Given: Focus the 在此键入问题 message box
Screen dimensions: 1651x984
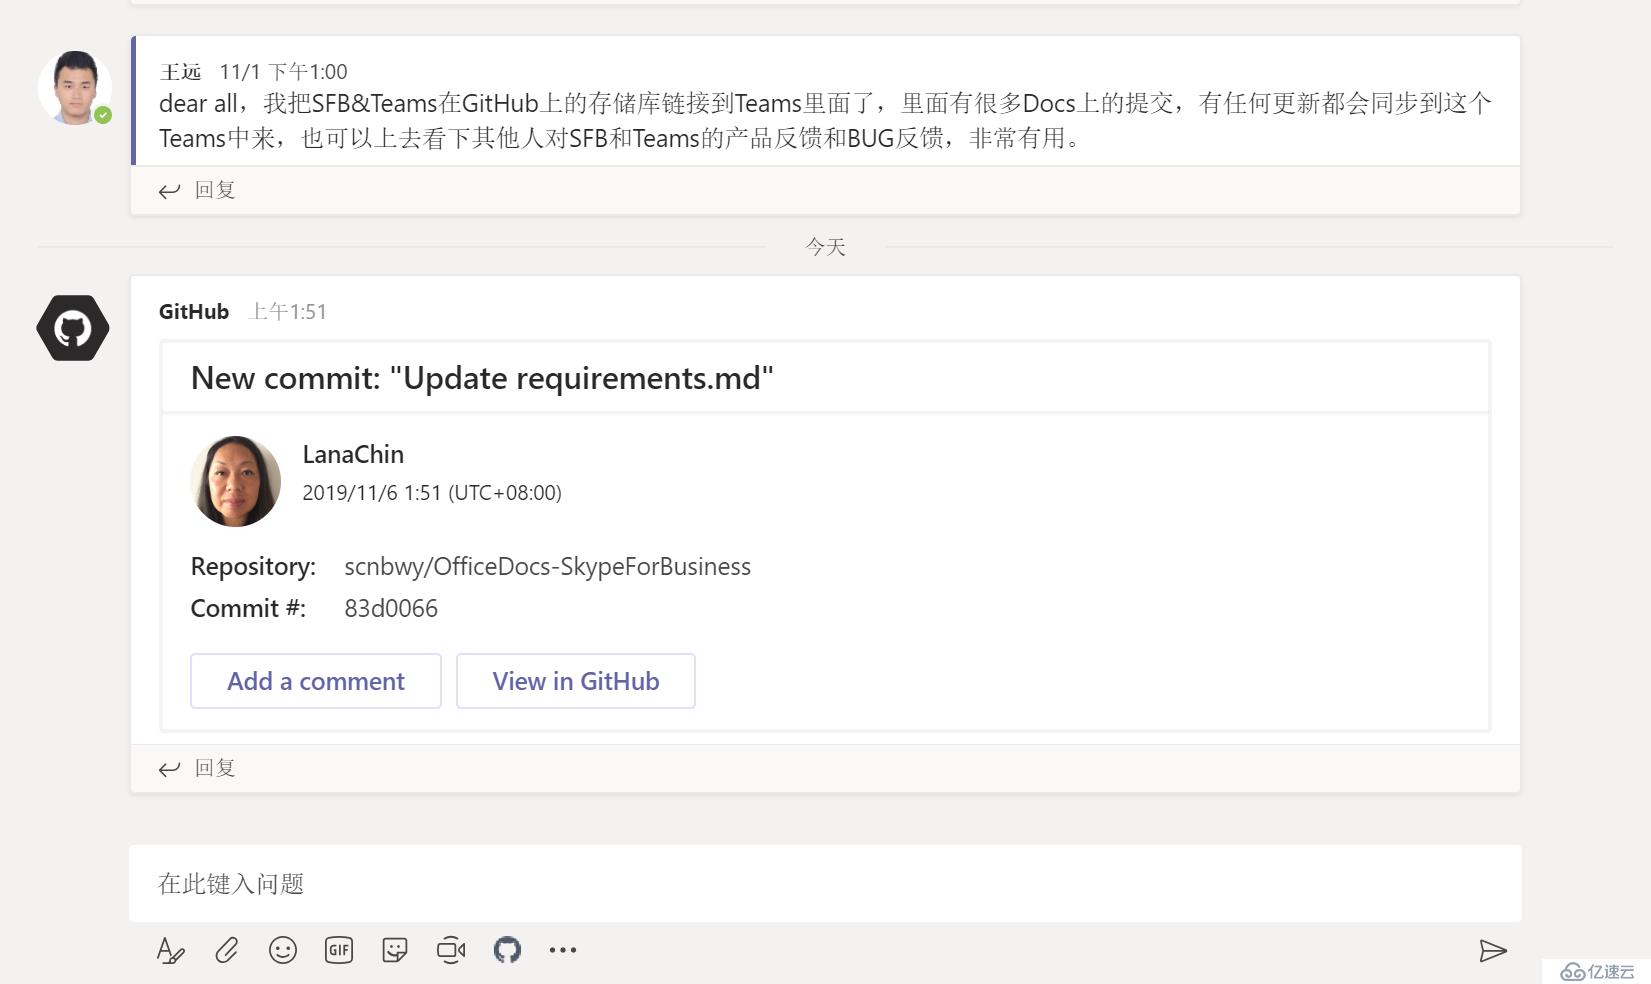Looking at the screenshot, I should point(825,883).
